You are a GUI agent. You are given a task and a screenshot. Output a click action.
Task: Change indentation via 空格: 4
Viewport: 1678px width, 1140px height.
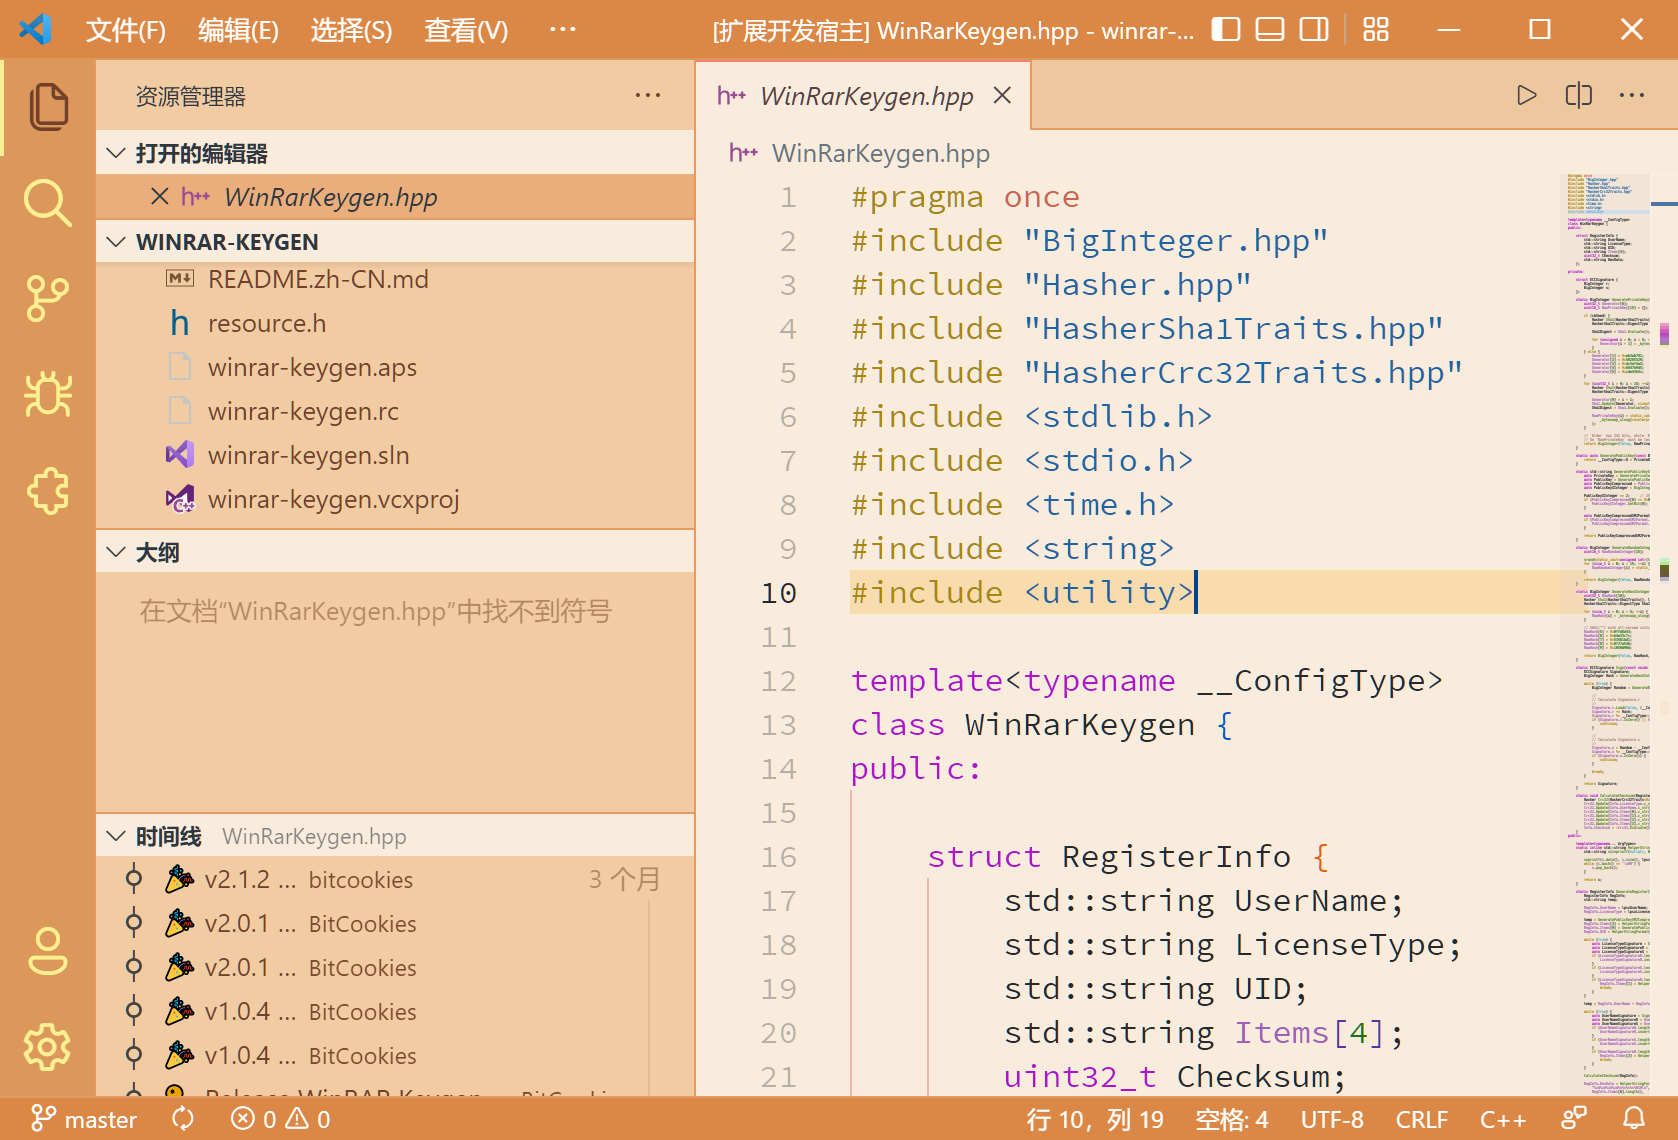(x=1231, y=1119)
